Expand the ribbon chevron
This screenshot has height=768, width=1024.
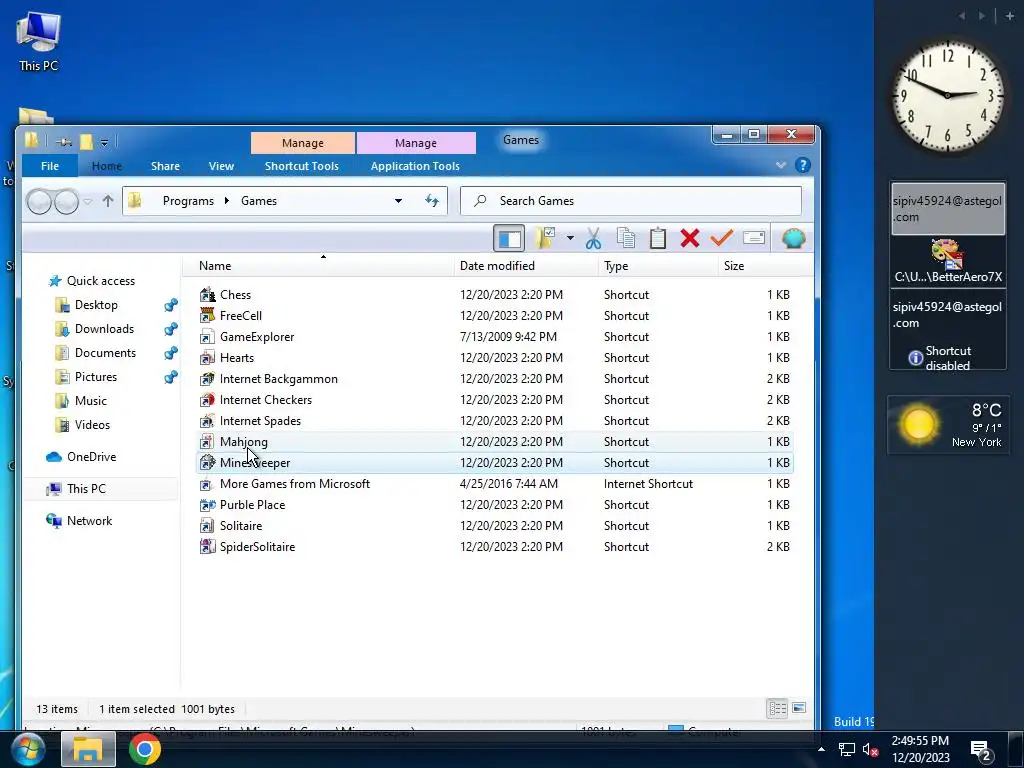pos(780,165)
